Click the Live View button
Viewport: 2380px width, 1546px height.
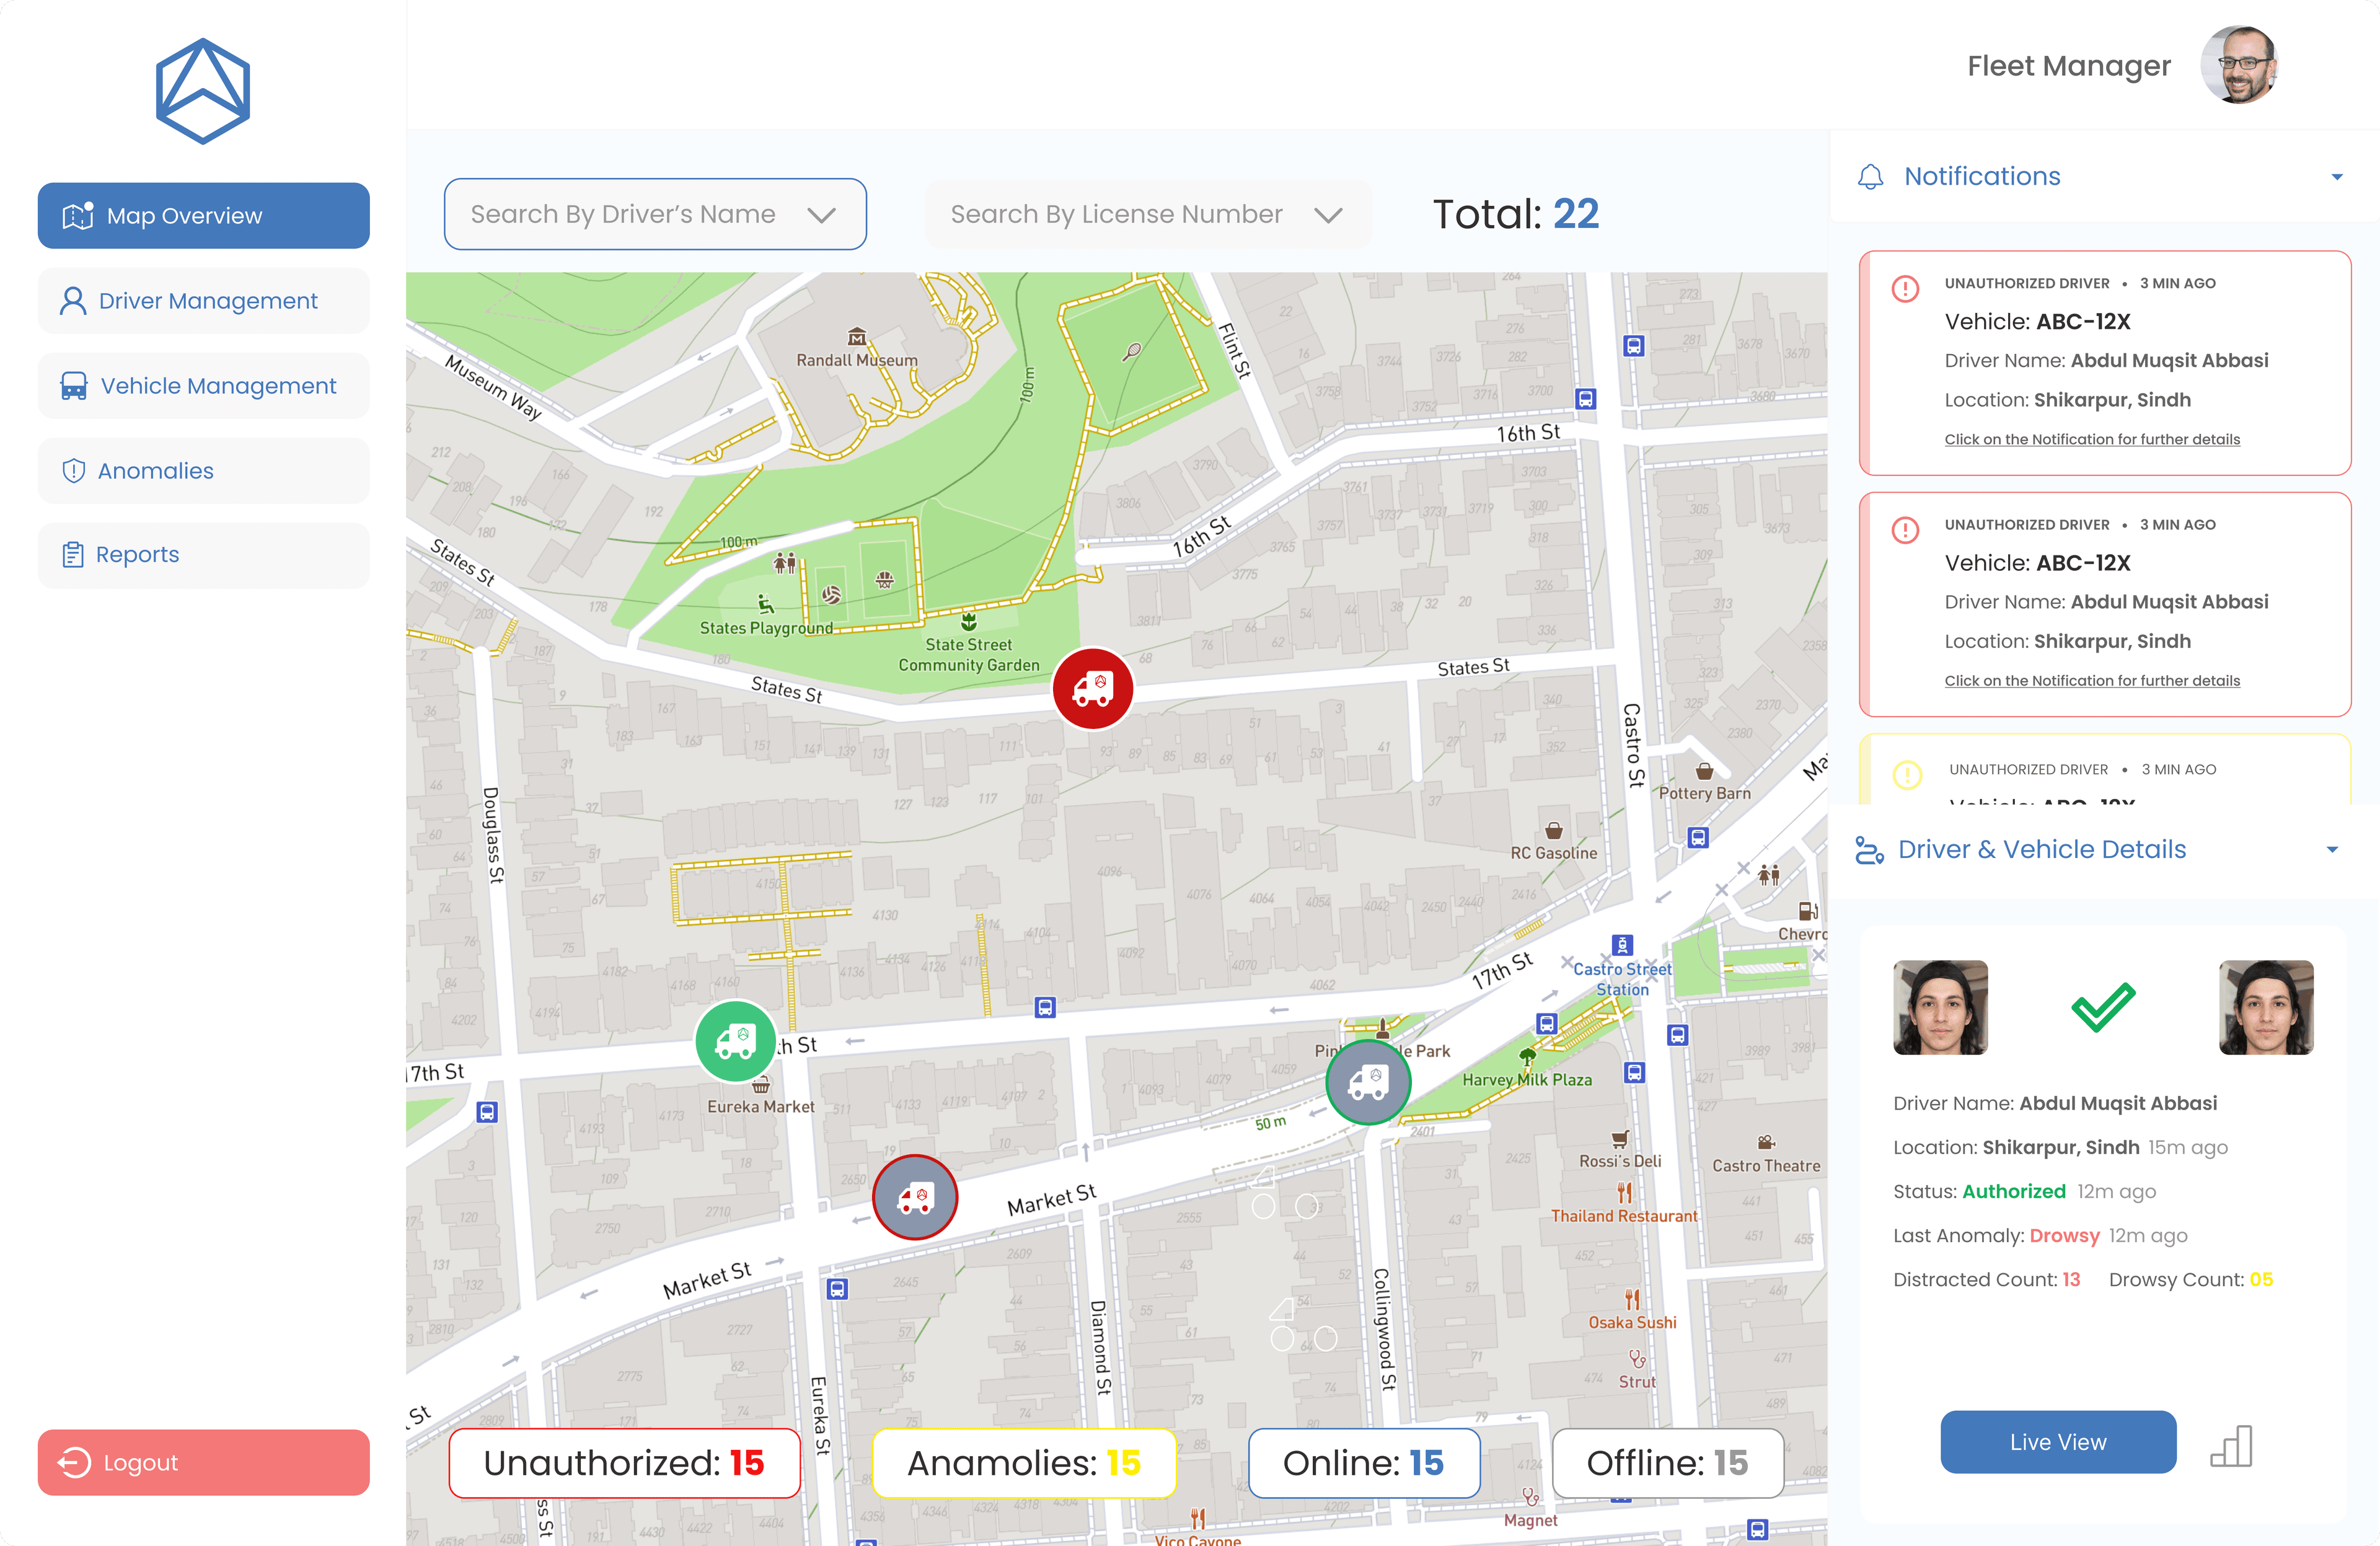coord(2058,1441)
